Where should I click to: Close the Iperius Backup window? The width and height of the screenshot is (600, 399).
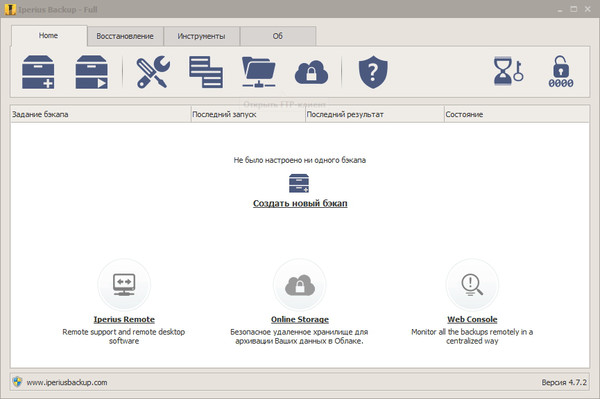coord(587,9)
